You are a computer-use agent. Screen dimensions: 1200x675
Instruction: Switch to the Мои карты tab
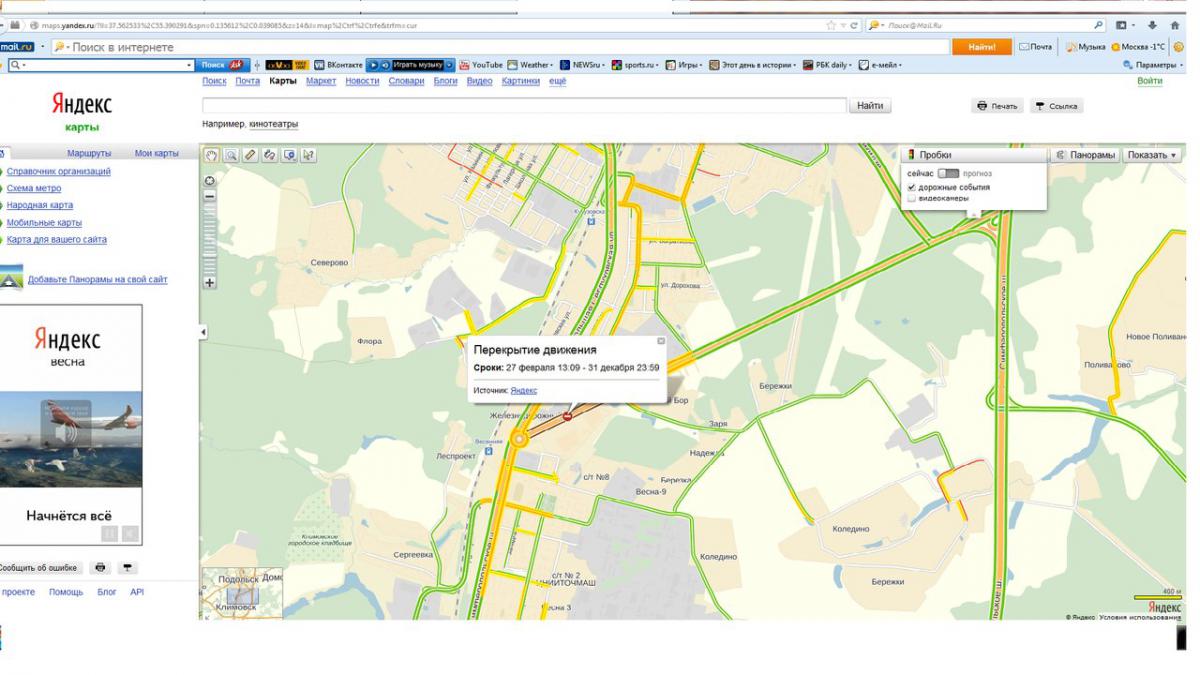tap(156, 153)
